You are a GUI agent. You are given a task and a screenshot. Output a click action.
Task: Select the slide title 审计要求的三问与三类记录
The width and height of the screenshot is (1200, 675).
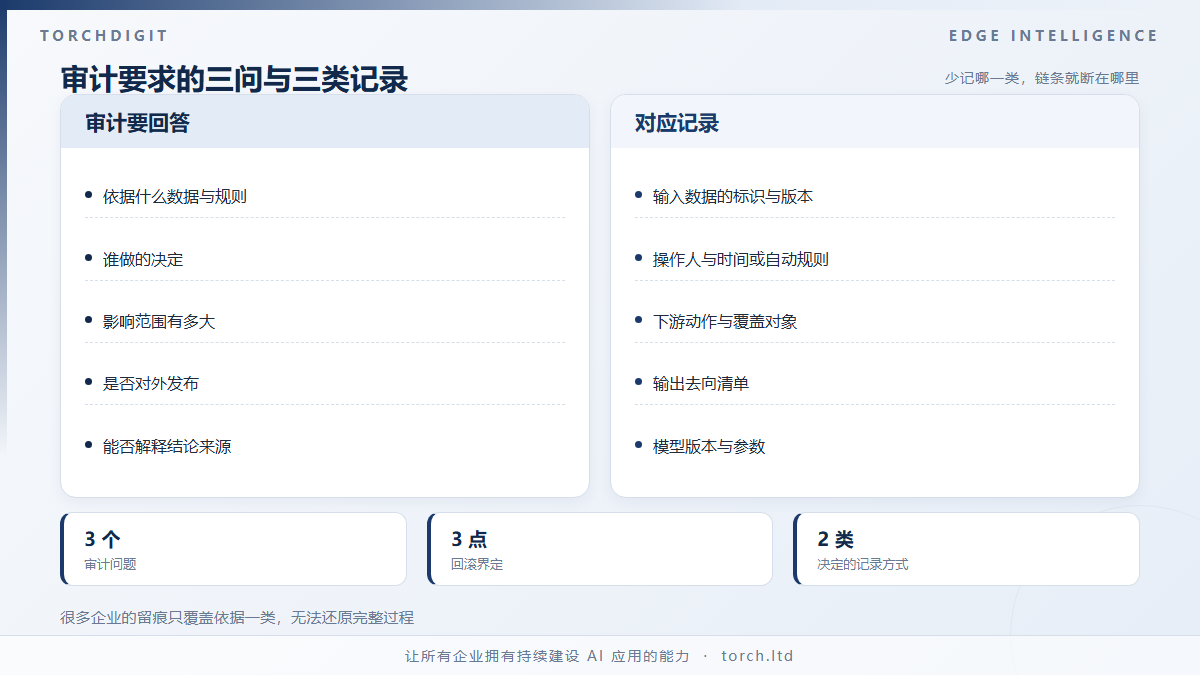coord(234,80)
